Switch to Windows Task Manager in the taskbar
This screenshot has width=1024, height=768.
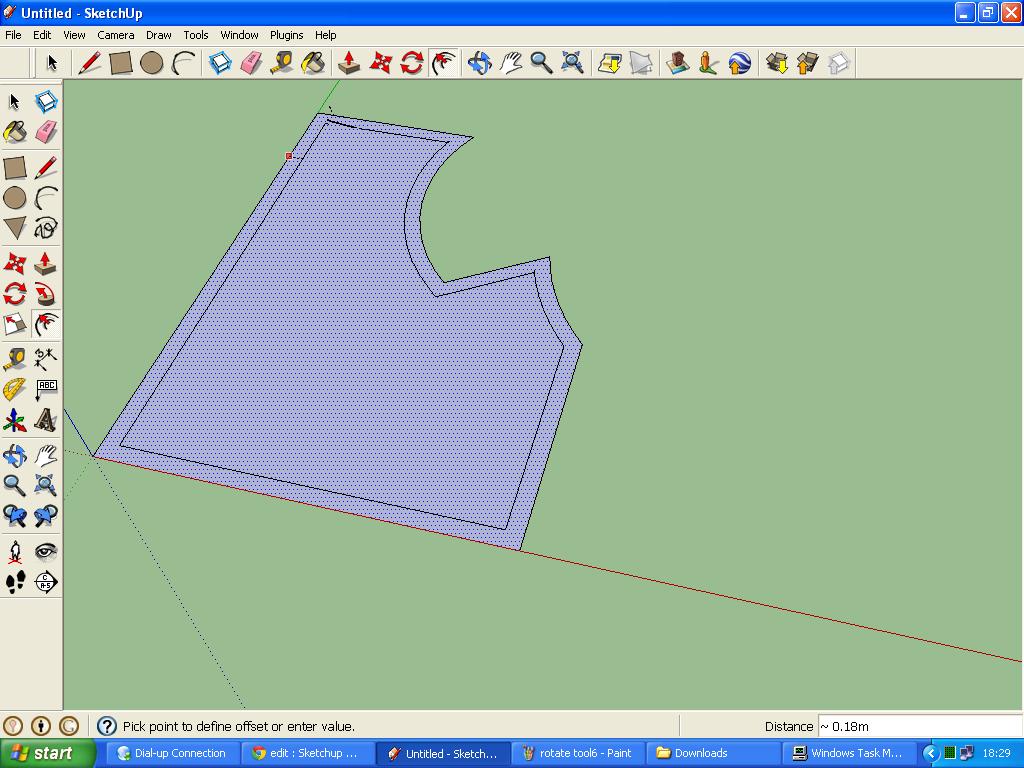pyautogui.click(x=848, y=753)
